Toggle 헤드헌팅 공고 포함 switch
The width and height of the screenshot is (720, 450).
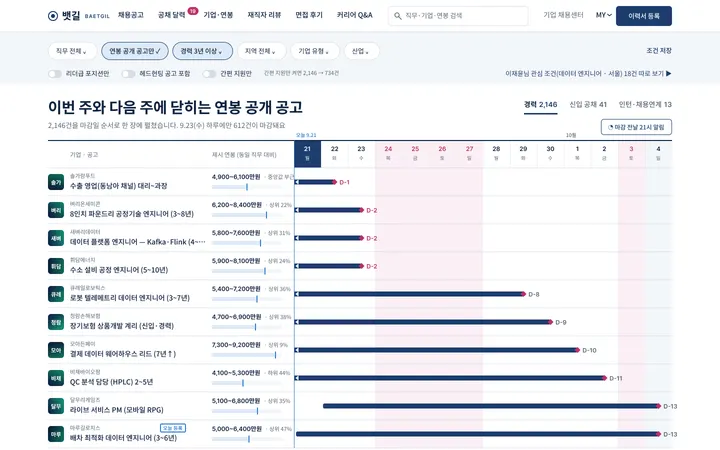pos(128,74)
